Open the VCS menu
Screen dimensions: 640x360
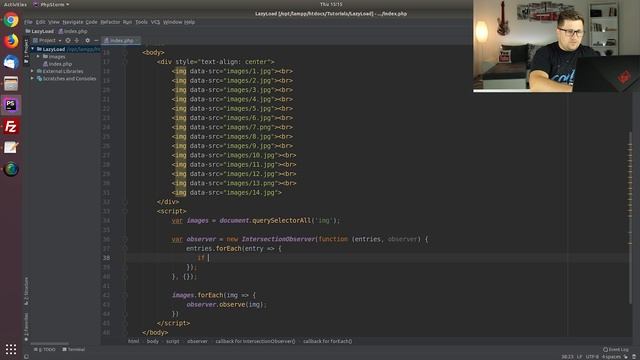tap(156, 22)
